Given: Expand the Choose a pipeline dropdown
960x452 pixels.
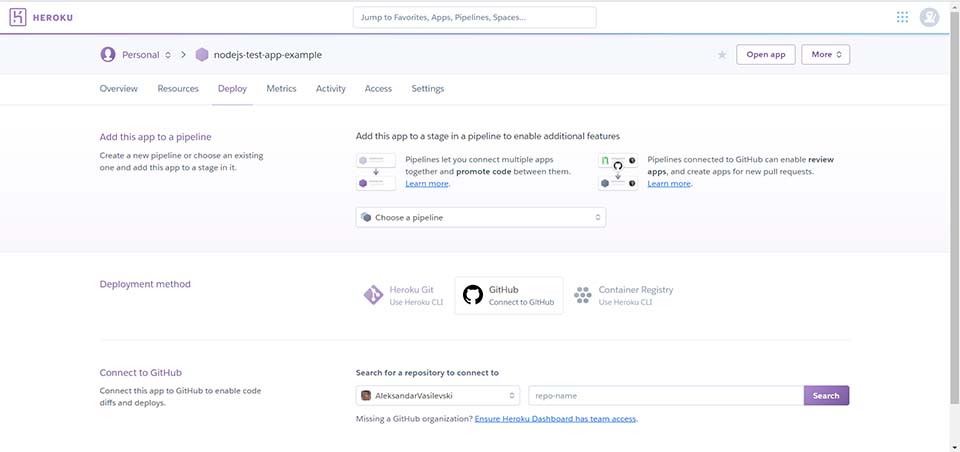Looking at the screenshot, I should [481, 217].
